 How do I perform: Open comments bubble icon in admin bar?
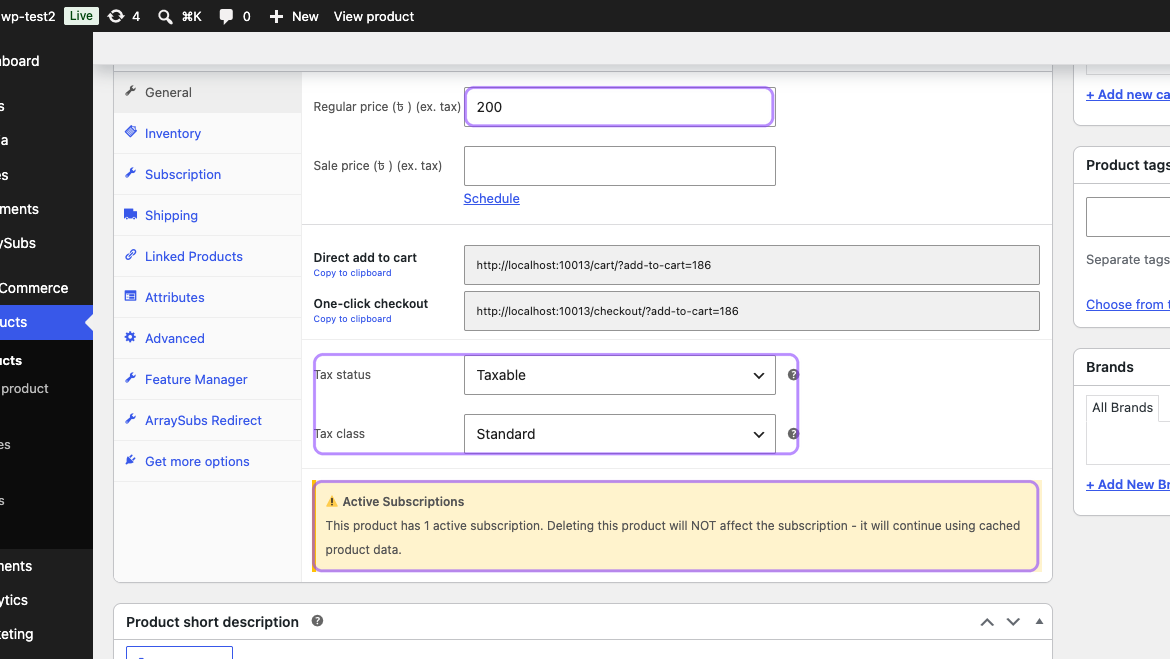pos(225,16)
